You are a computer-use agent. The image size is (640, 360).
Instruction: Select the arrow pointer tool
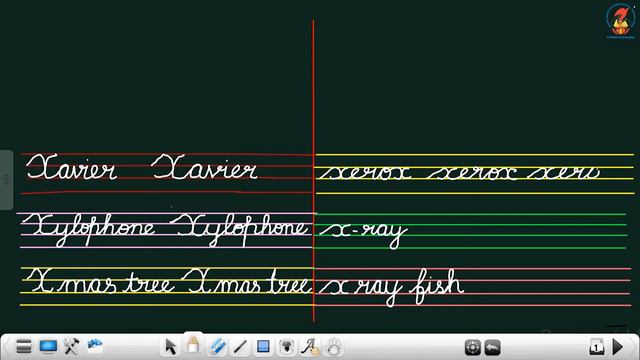pos(171,347)
